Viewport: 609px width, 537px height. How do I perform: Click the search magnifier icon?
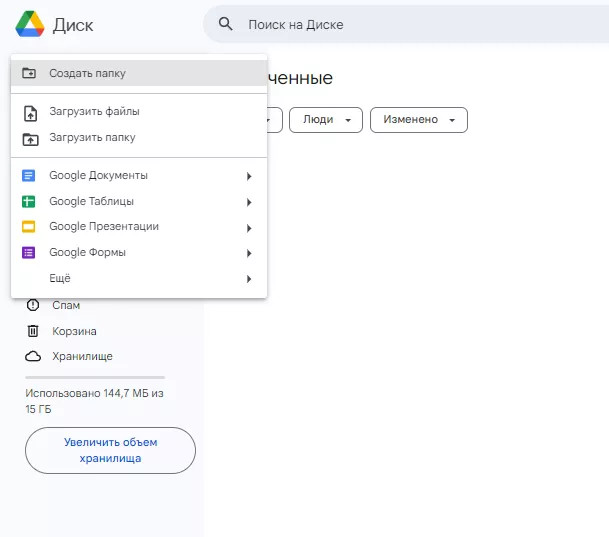(226, 24)
